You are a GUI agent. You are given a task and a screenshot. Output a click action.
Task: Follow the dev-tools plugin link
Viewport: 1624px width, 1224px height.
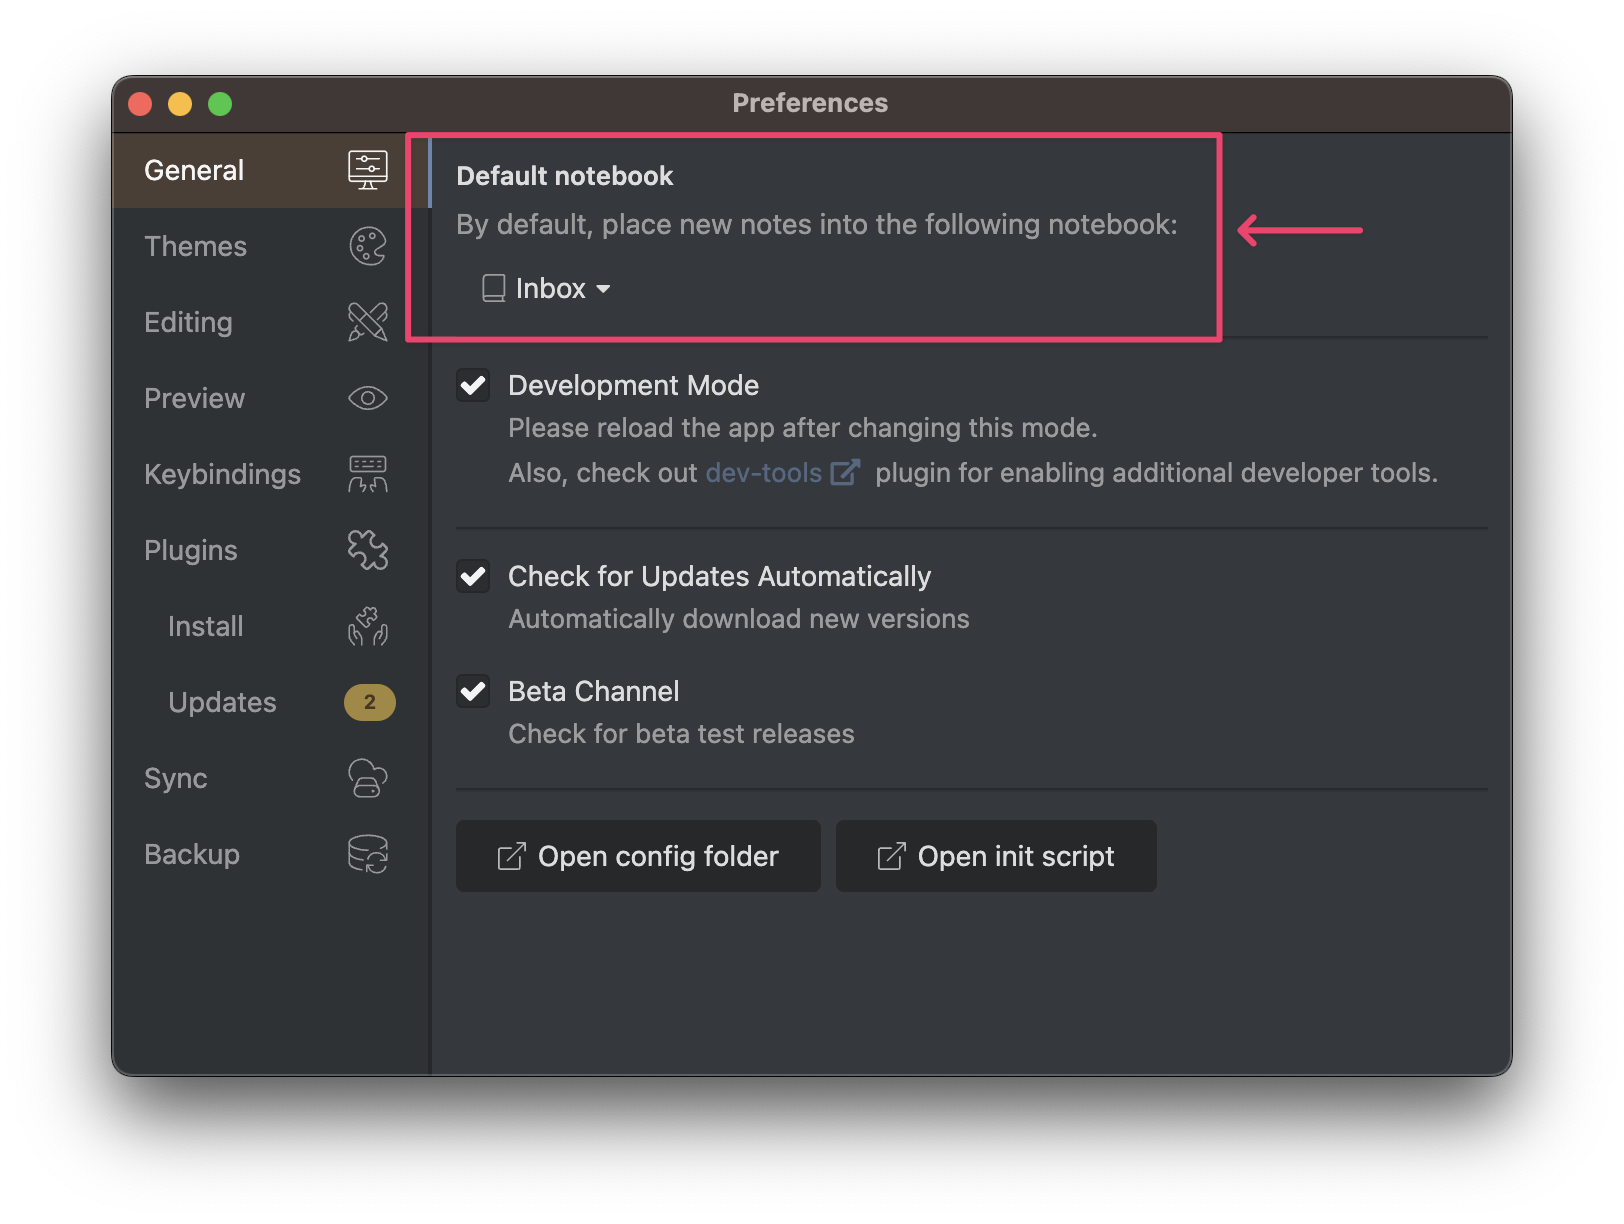[x=764, y=473]
